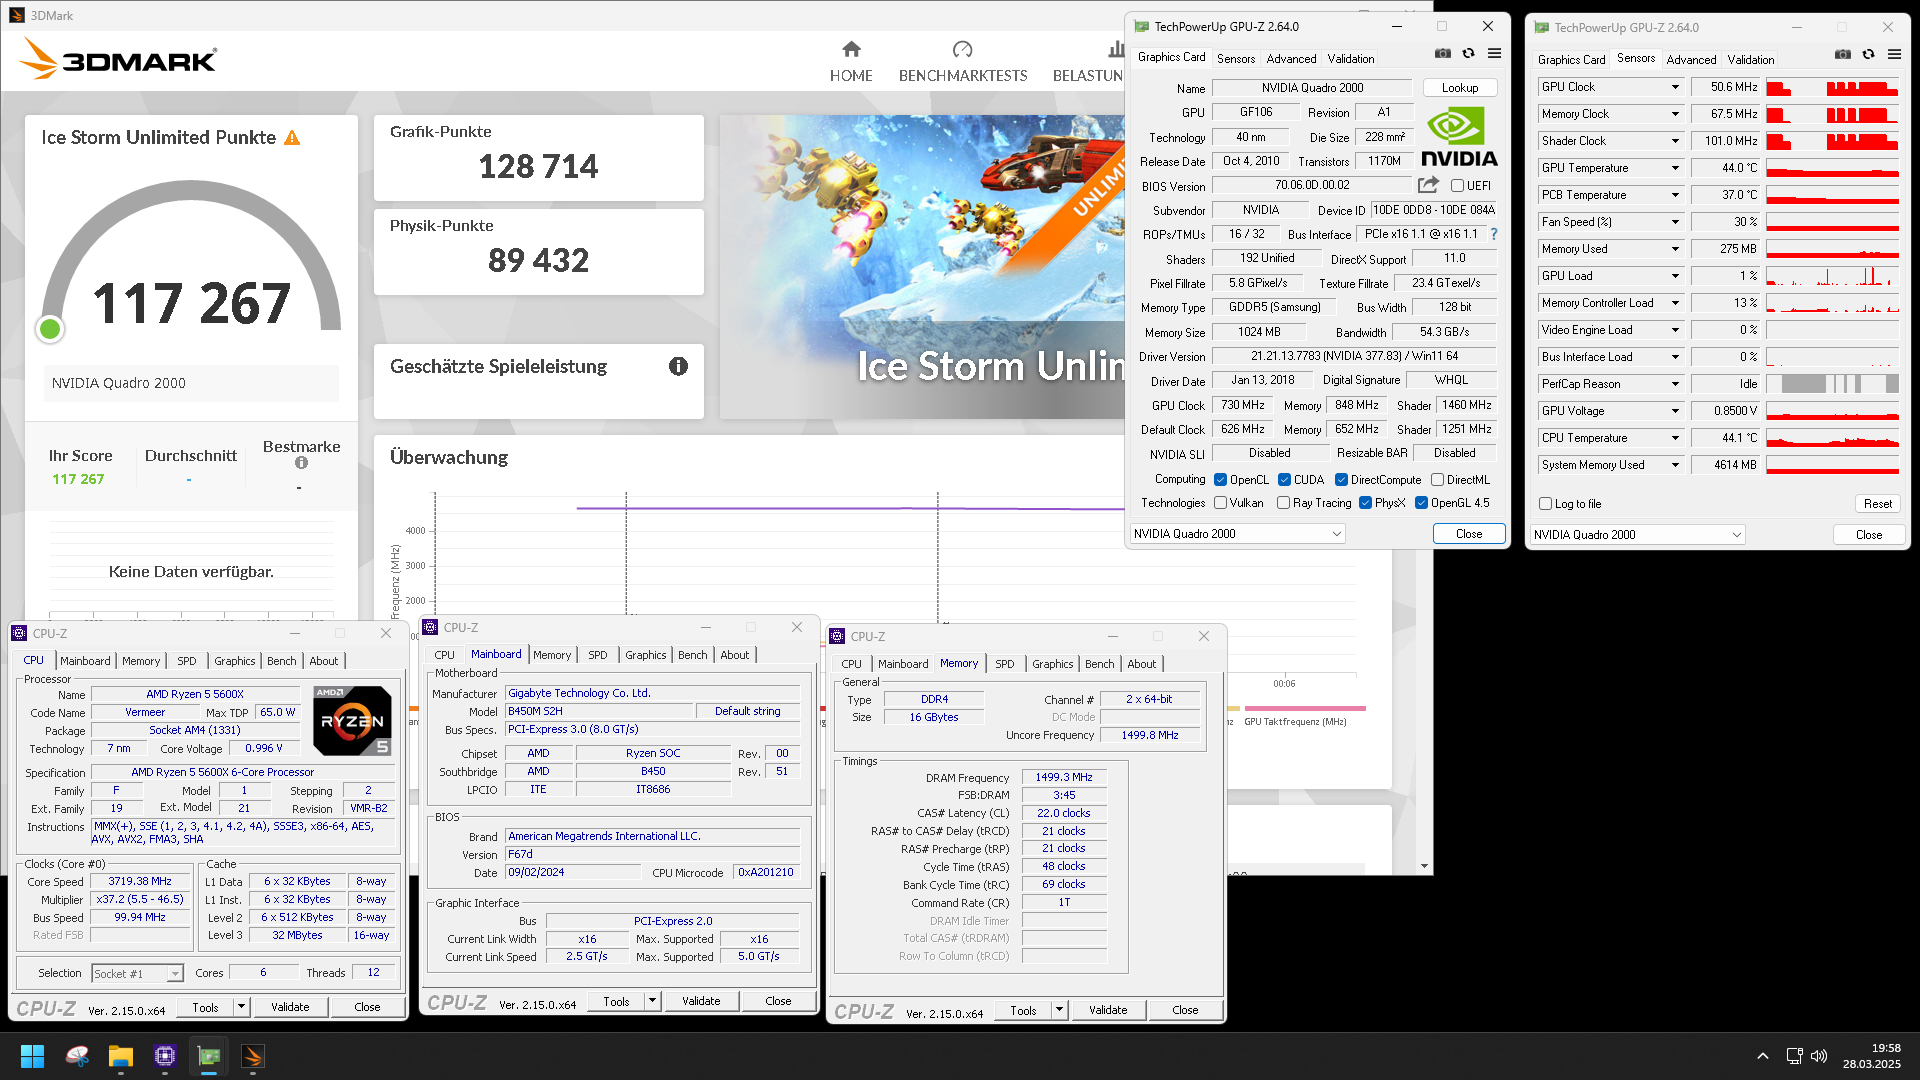Click the NVIDIA logo in GPU-Z
The width and height of the screenshot is (1920, 1080).
point(1459,137)
